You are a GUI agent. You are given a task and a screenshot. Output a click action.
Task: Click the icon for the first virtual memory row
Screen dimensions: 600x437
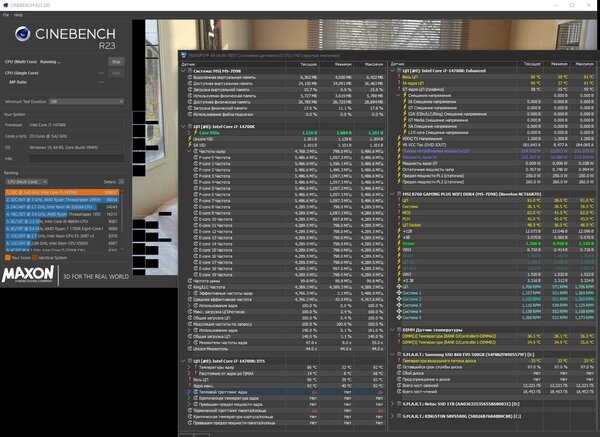pyautogui.click(x=190, y=77)
